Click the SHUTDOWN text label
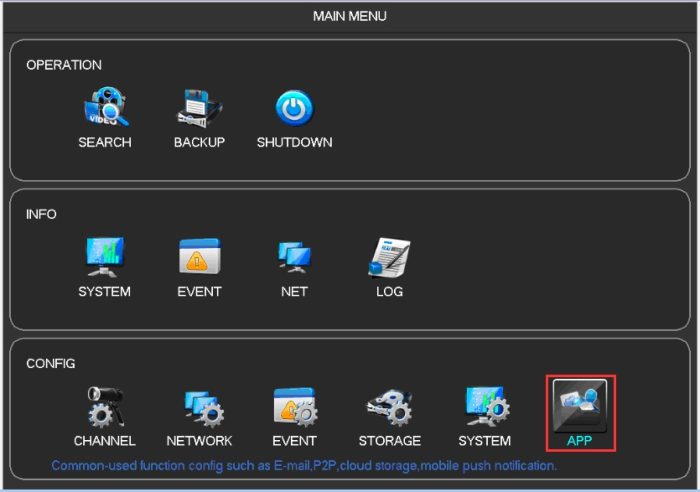The width and height of the screenshot is (700, 492). coord(294,142)
